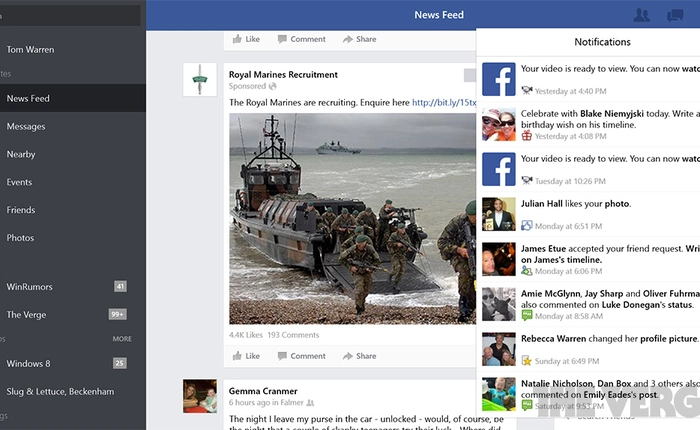Image resolution: width=700 pixels, height=430 pixels.
Task: Click Facebook logo on first video notification
Action: click(x=499, y=79)
